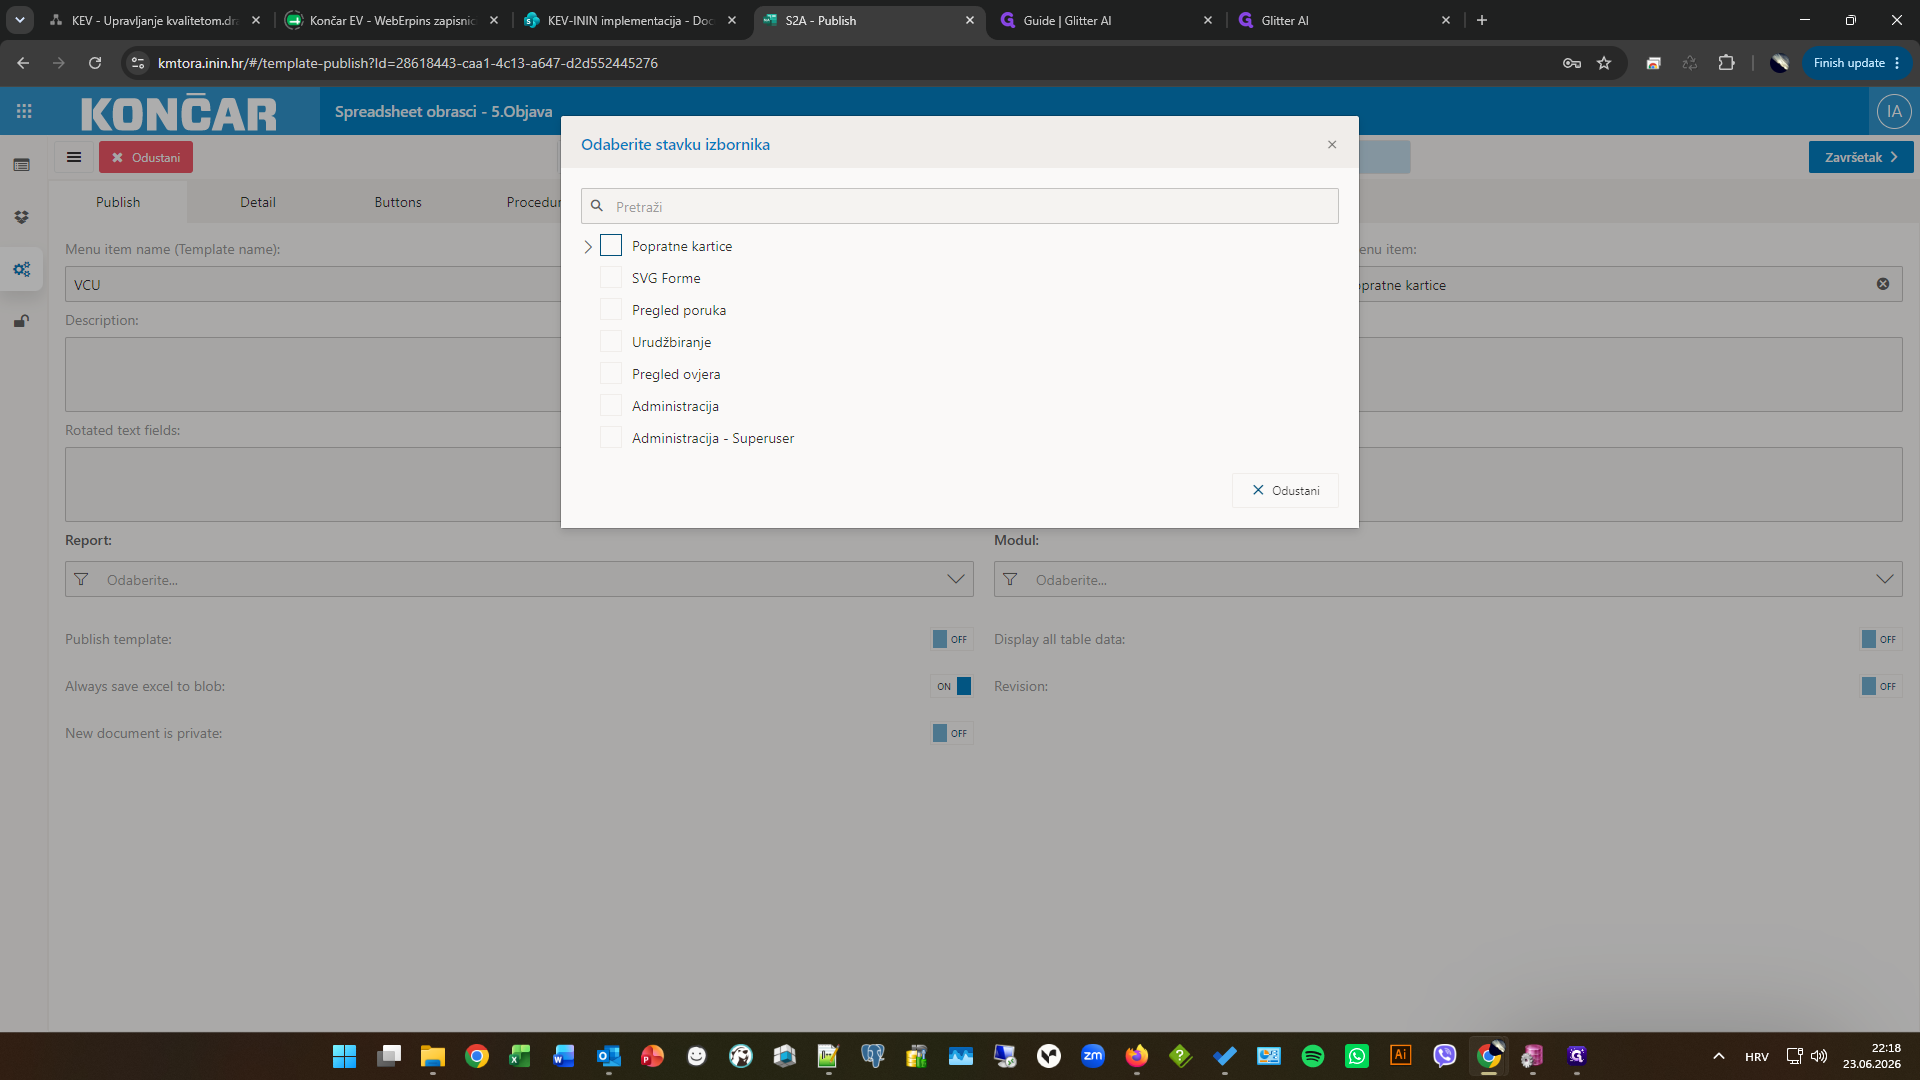Open the hamburger menu next to Odustani
The width and height of the screenshot is (1920, 1080).
(x=74, y=157)
